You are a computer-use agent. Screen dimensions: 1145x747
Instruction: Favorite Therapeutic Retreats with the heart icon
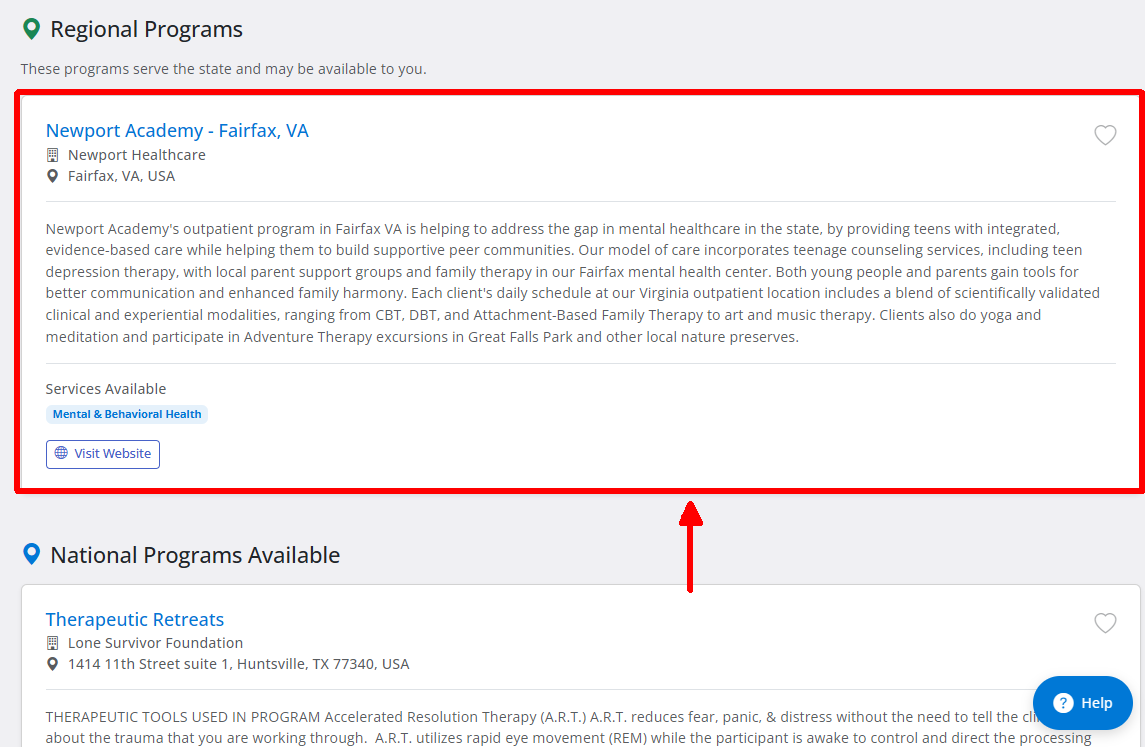click(1105, 623)
